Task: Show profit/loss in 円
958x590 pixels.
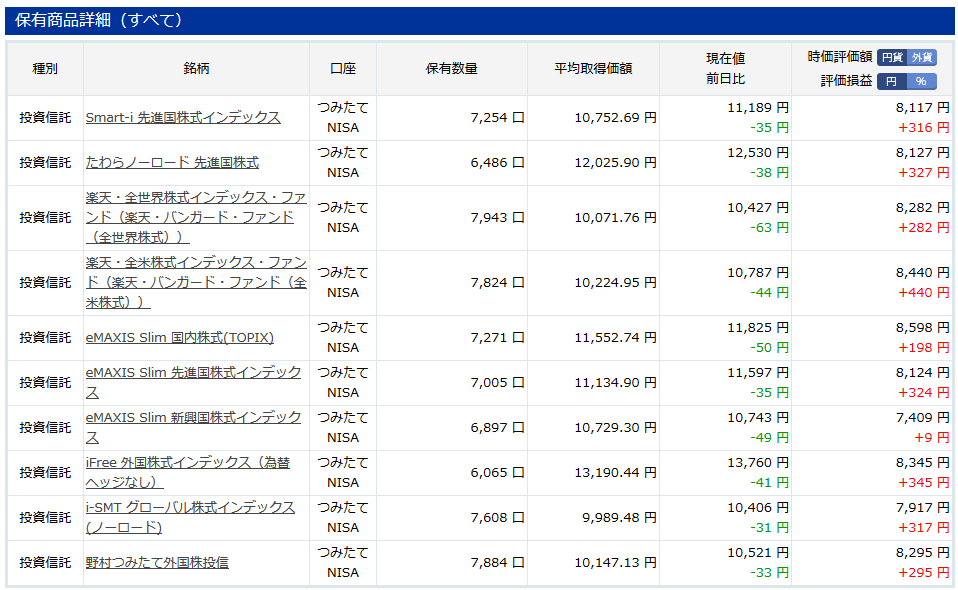Action: pyautogui.click(x=892, y=81)
